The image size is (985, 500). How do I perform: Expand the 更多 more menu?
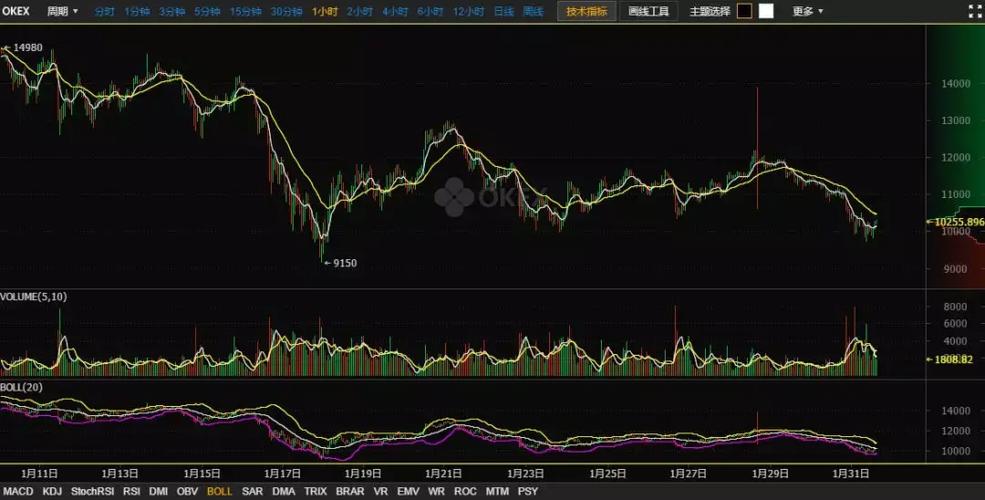(x=808, y=12)
